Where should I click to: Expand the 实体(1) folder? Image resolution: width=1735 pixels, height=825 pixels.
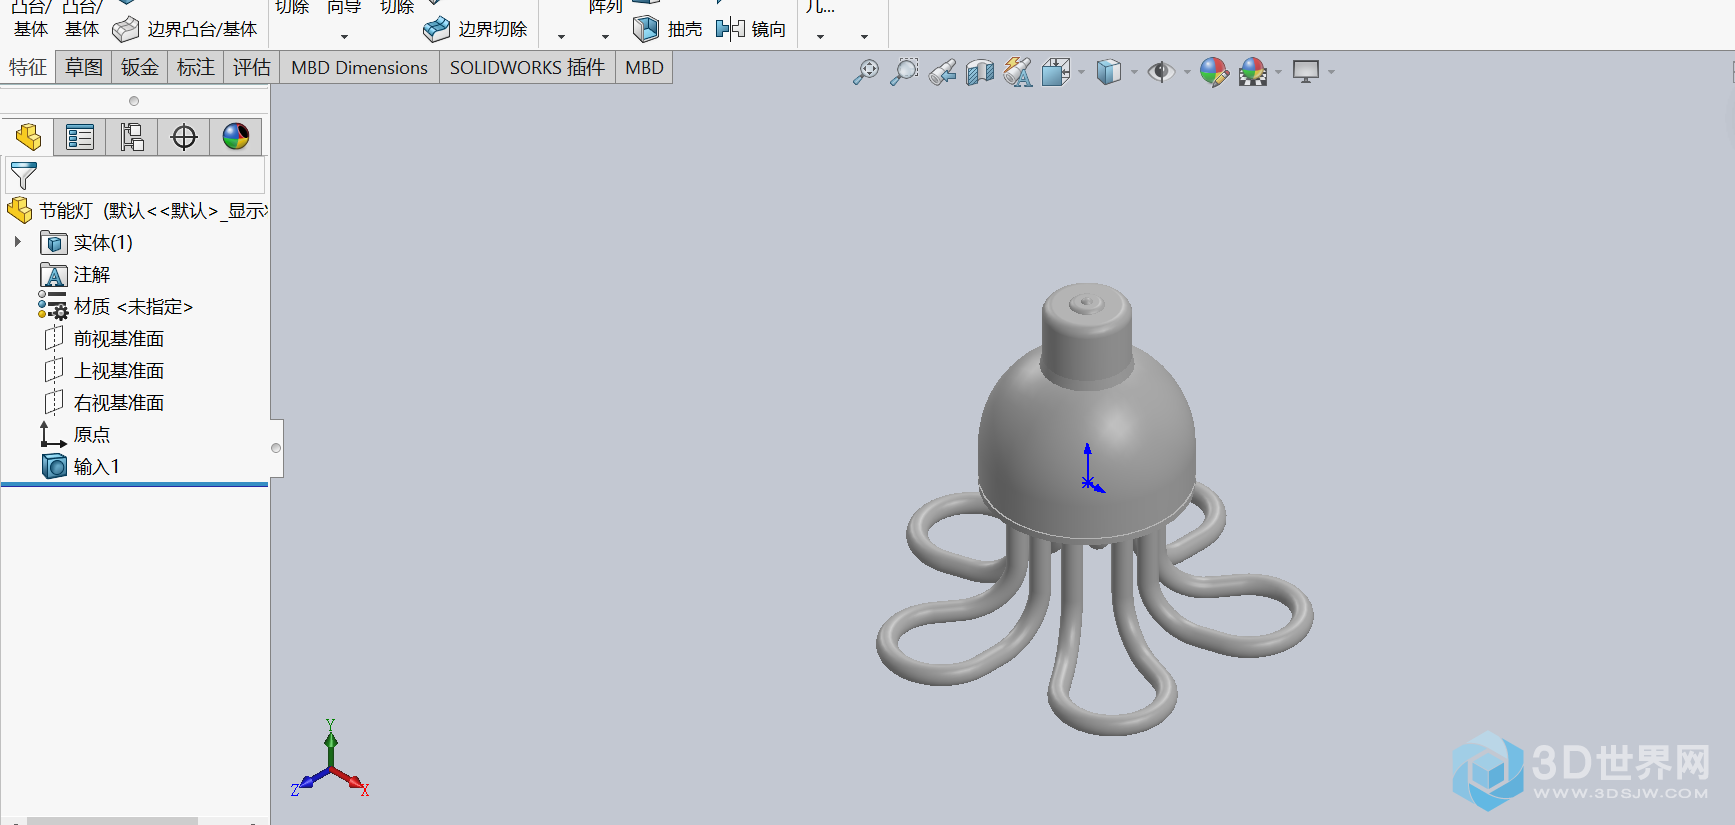(18, 242)
